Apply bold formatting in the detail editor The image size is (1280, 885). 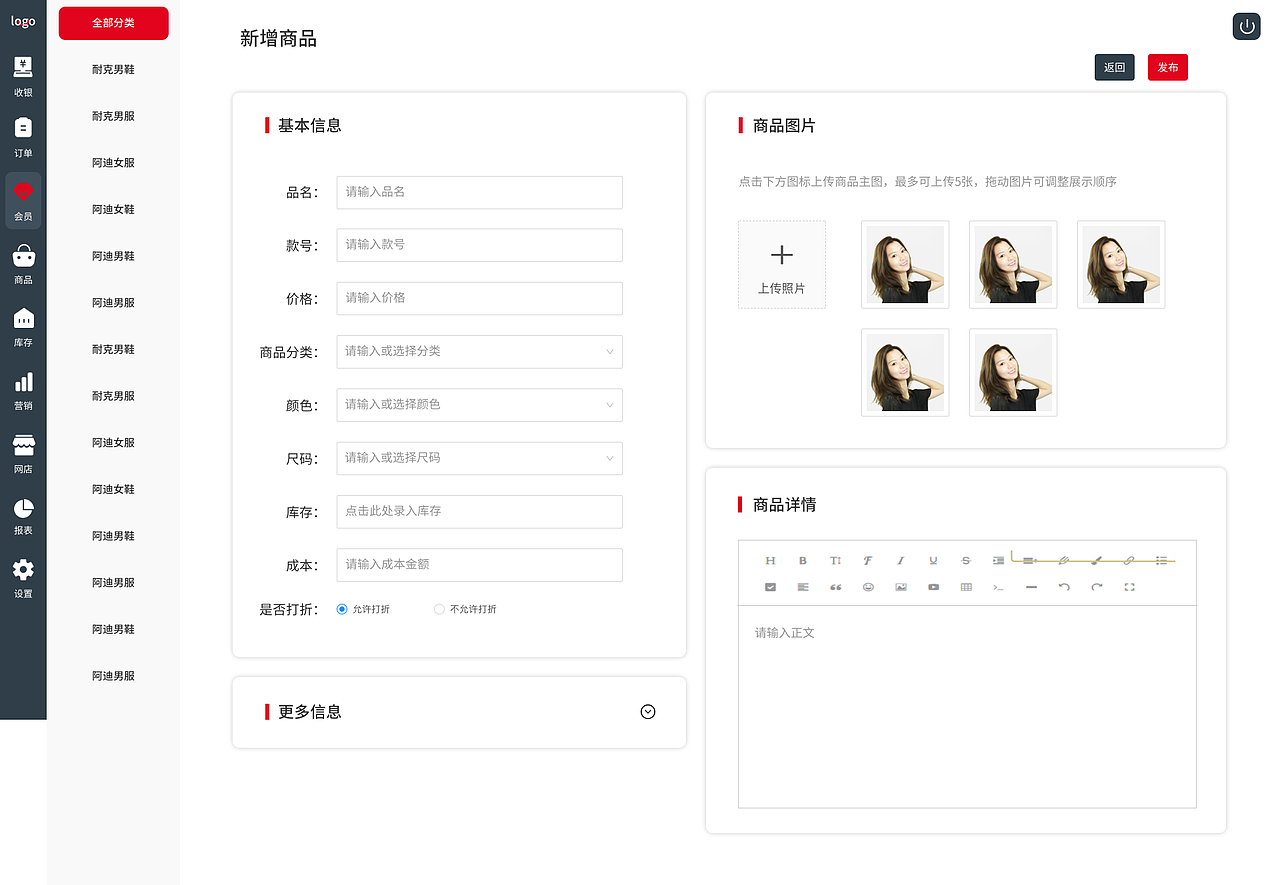[x=802, y=560]
